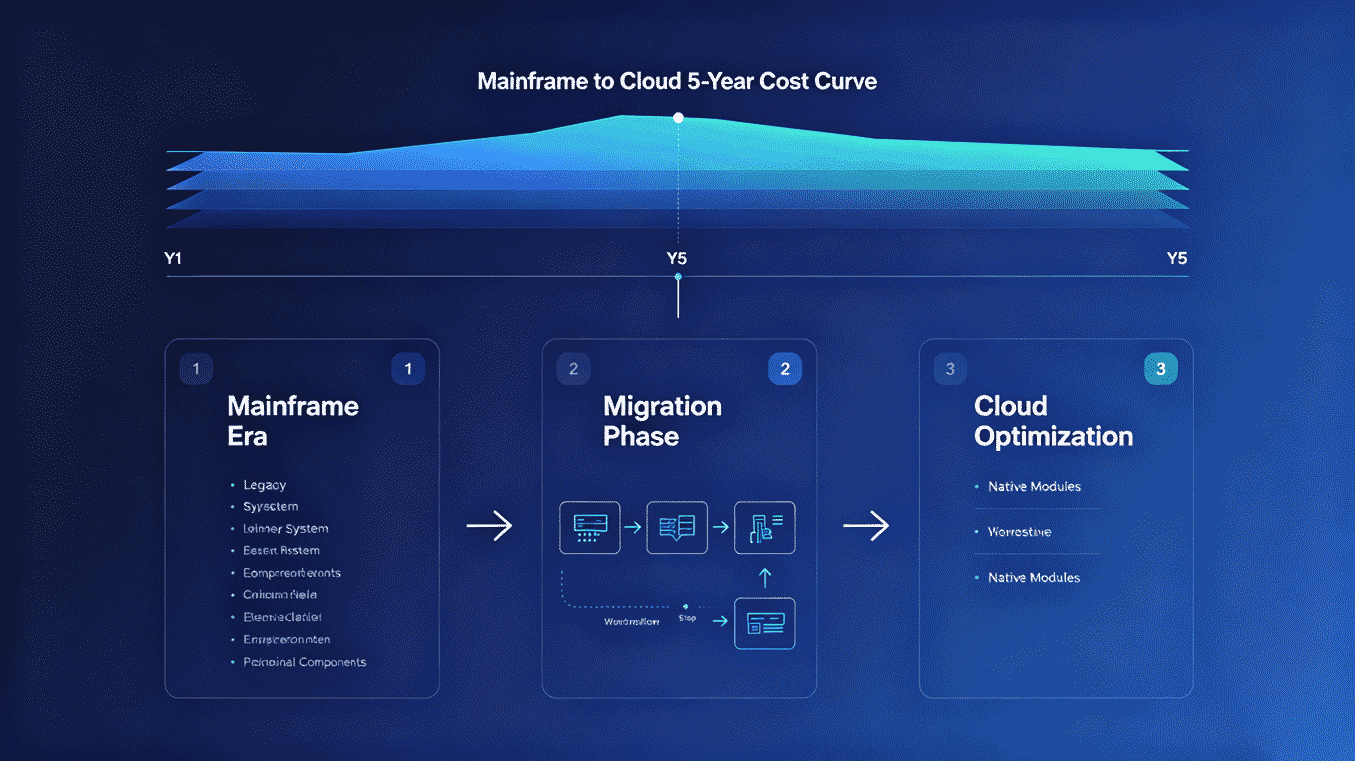Select the chat-bubble document icon in migration flow
1355x761 pixels.
point(677,527)
